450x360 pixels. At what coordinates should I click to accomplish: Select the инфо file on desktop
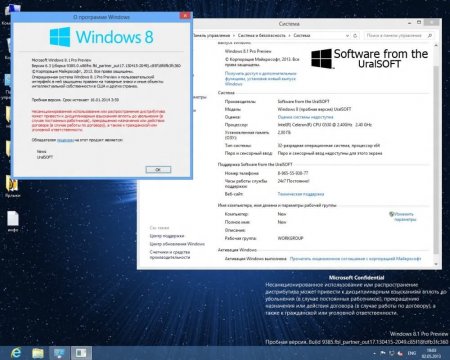(13, 221)
